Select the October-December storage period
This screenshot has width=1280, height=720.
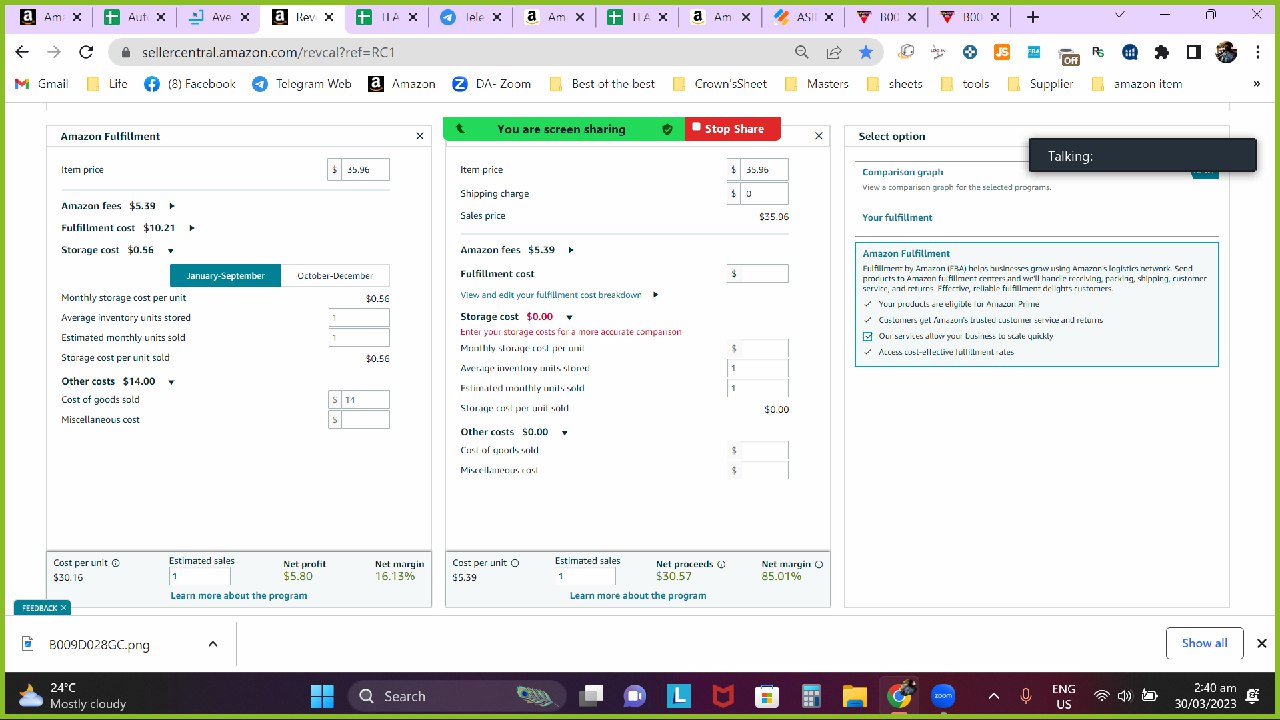pyautogui.click(x=335, y=276)
